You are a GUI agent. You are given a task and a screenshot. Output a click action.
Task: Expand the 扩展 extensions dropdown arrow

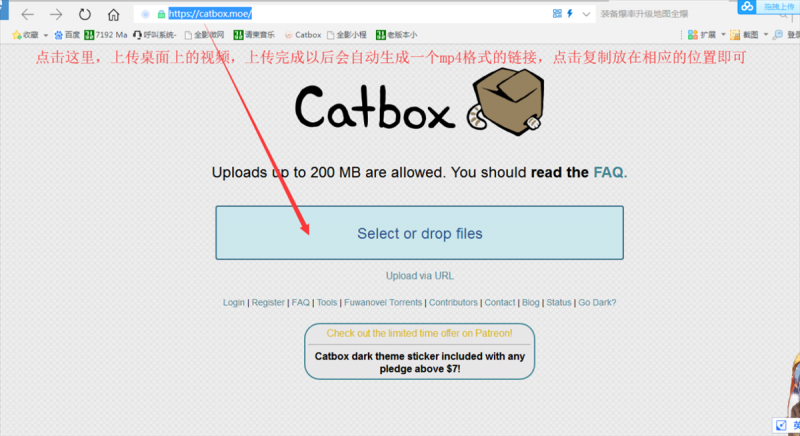coord(723,35)
